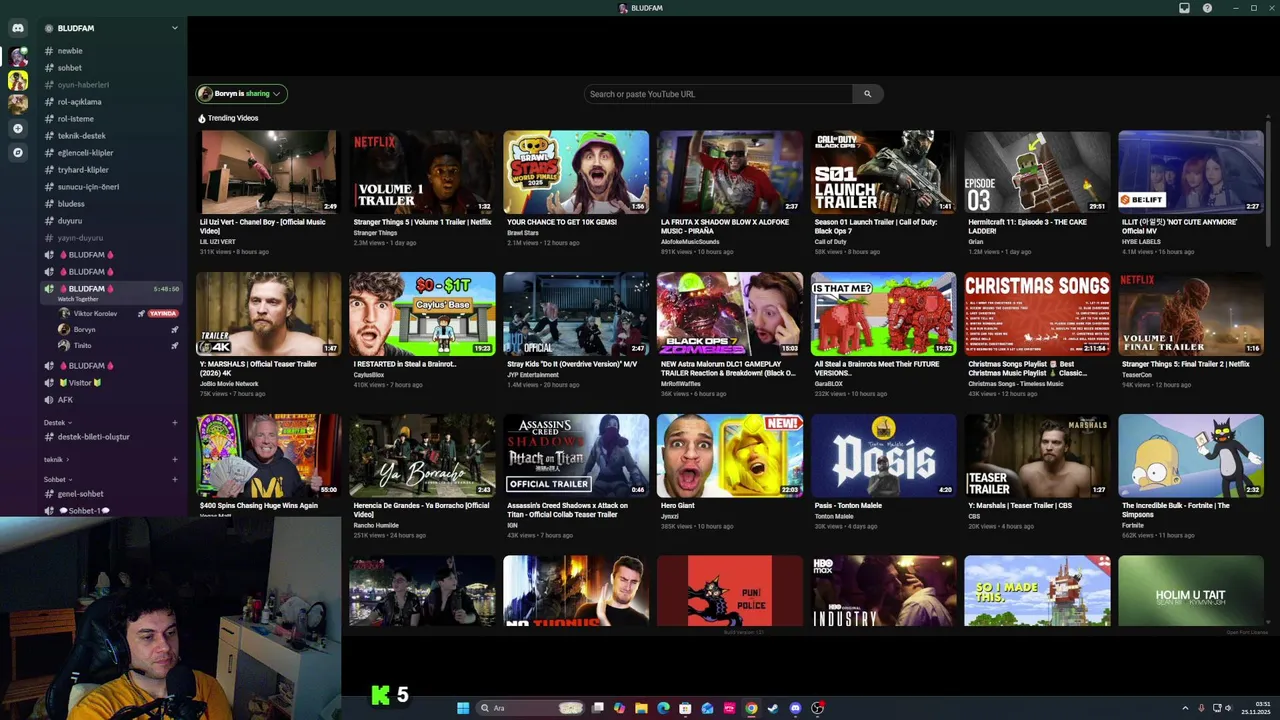
Task: Click rocket icon next to Borvyn
Action: [174, 329]
